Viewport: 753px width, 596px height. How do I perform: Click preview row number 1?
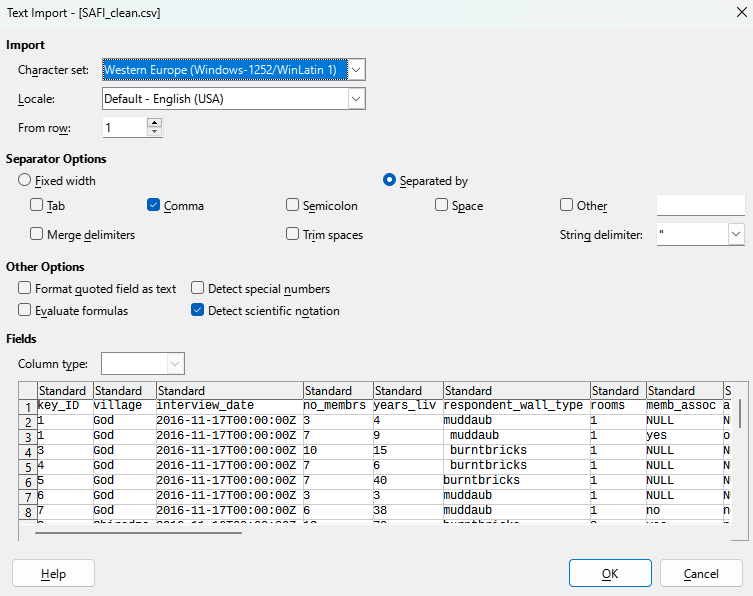click(28, 407)
